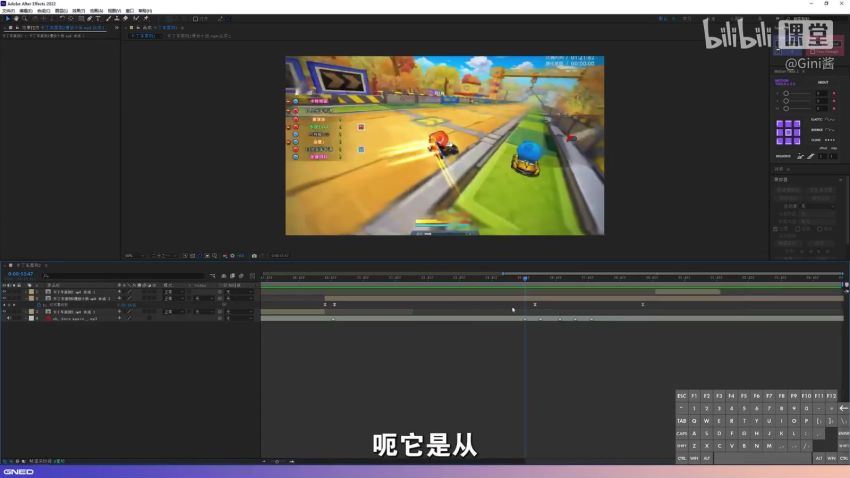850x478 pixels.
Task: Select the Rotation tool
Action: click(62, 18)
